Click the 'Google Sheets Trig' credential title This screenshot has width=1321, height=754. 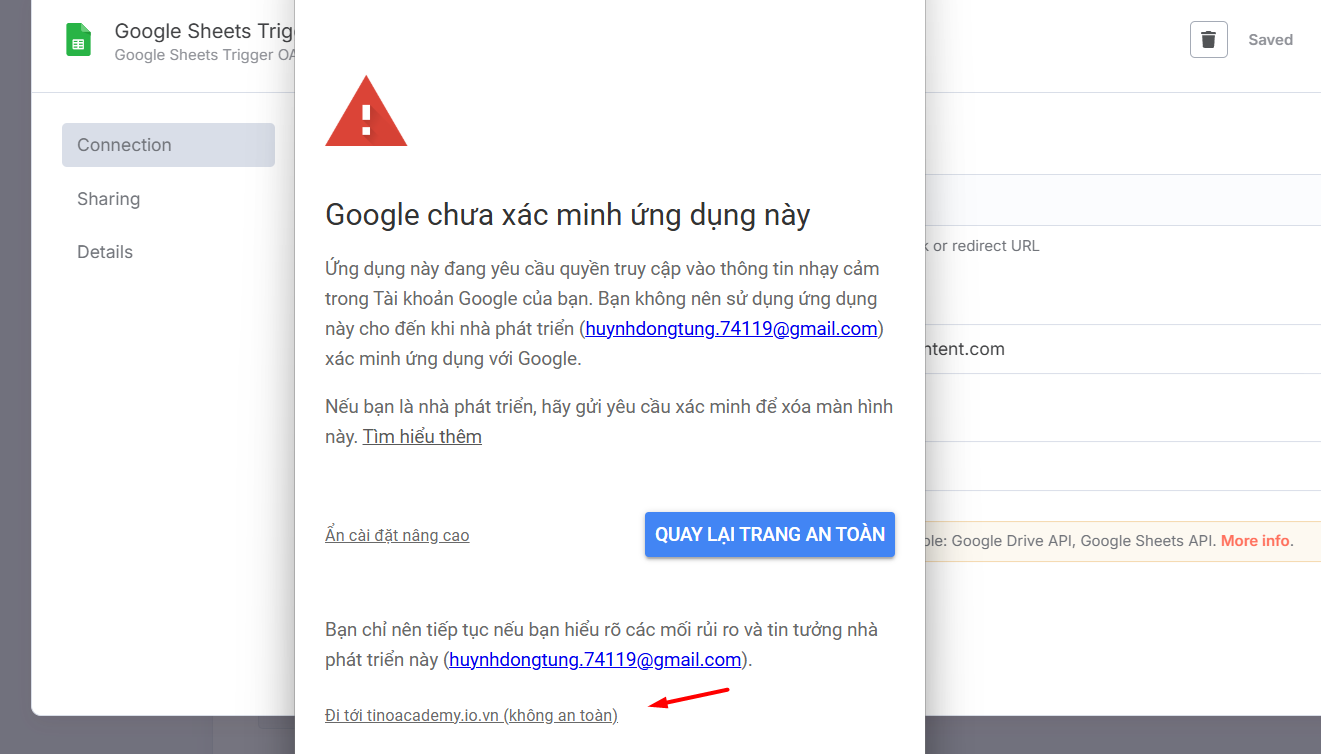[205, 31]
